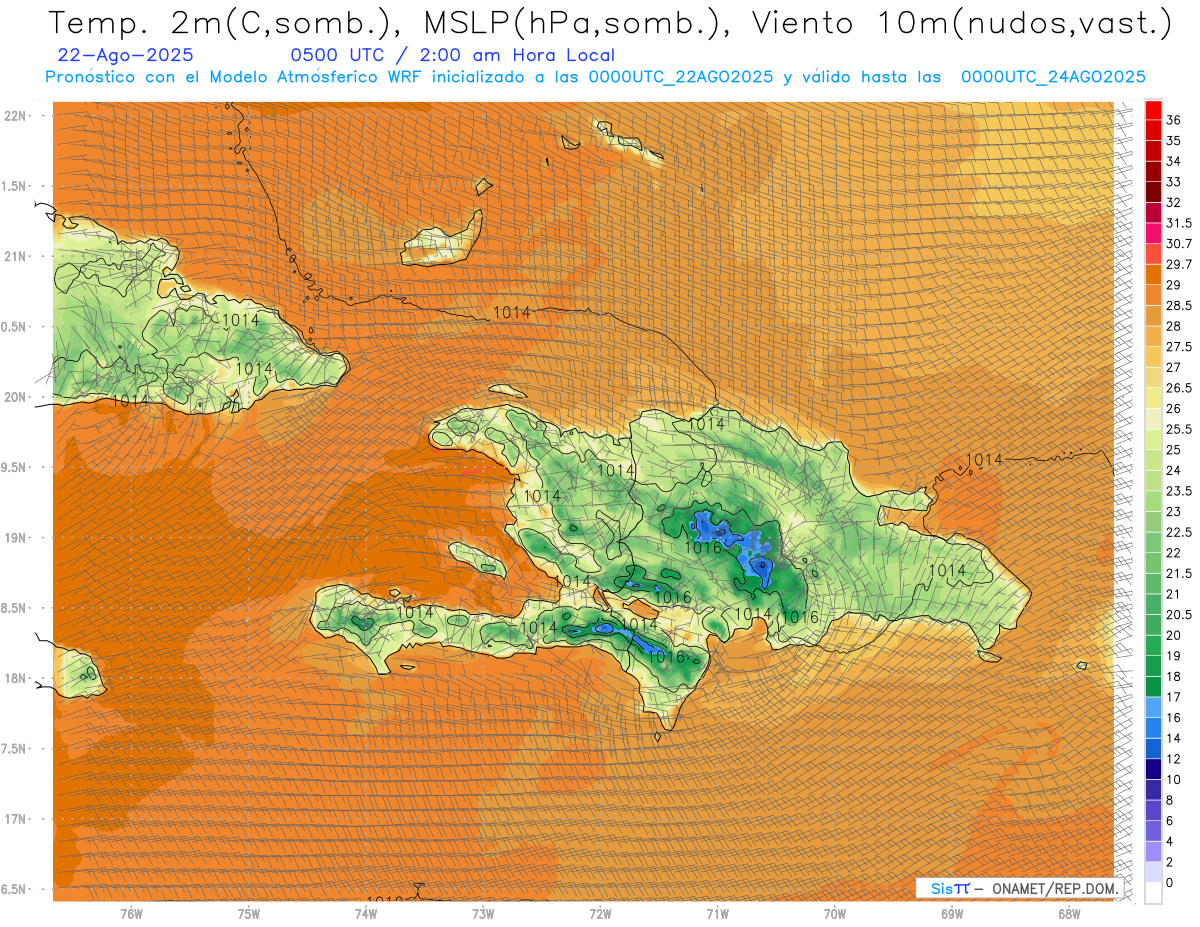Viewport: 1200px width, 927px height.
Task: Select longitude axis label '70W'
Action: tap(835, 914)
